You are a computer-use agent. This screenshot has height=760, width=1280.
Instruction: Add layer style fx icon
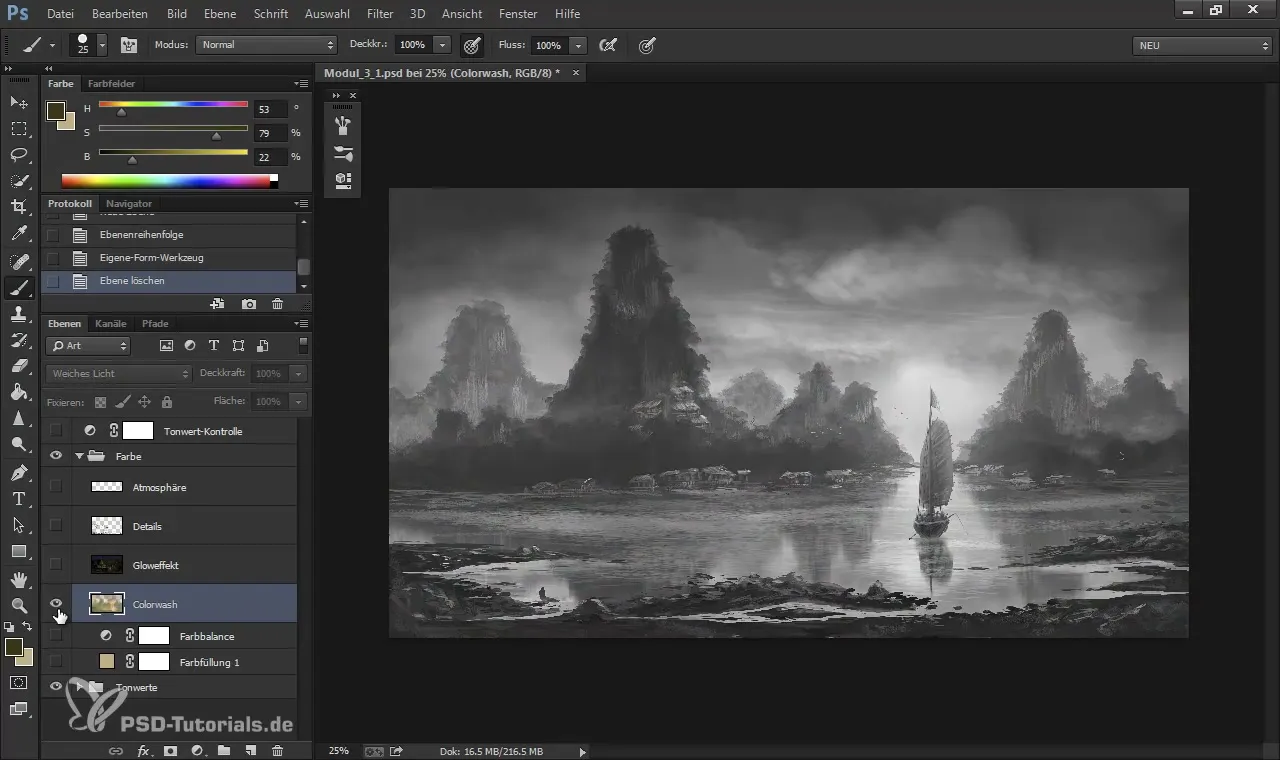point(143,750)
